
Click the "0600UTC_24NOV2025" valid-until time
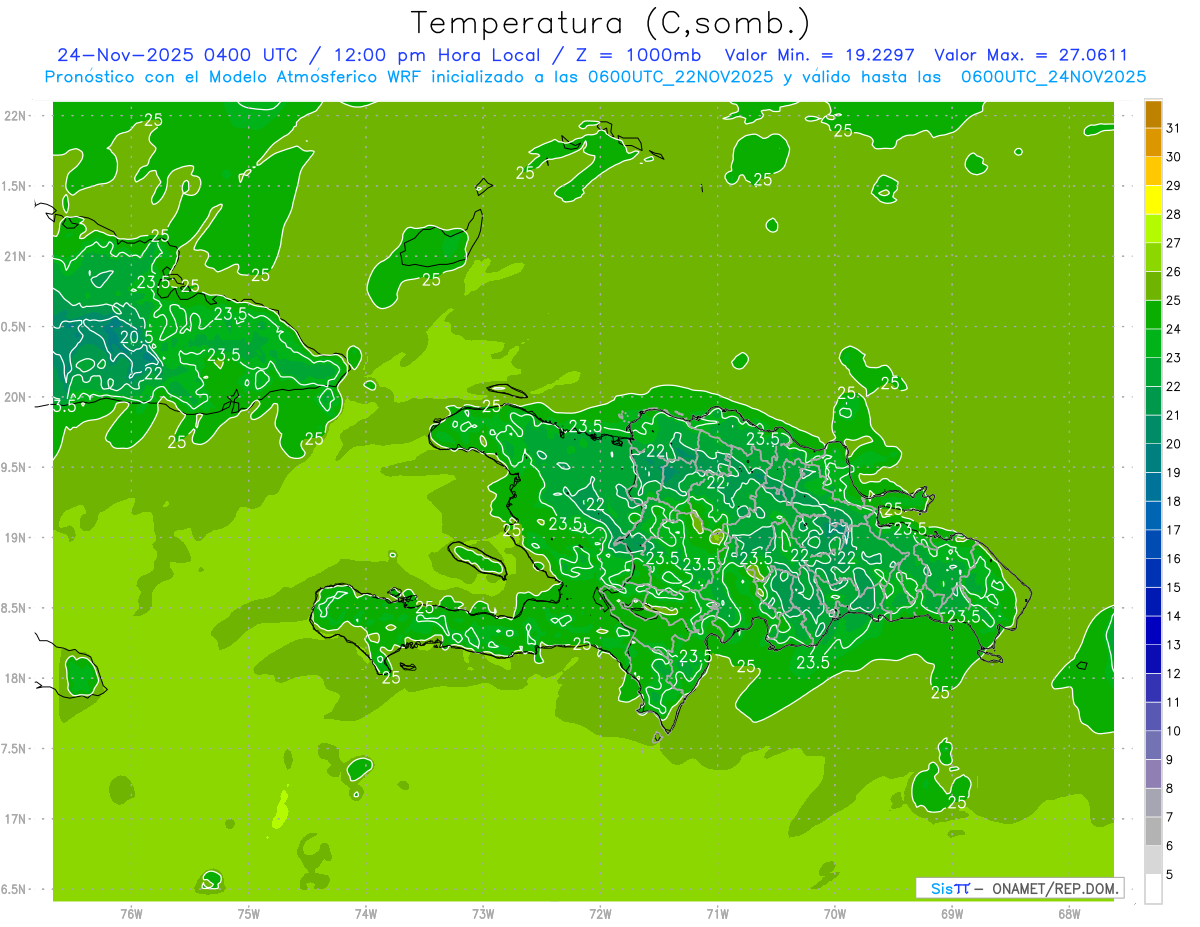coord(1054,77)
